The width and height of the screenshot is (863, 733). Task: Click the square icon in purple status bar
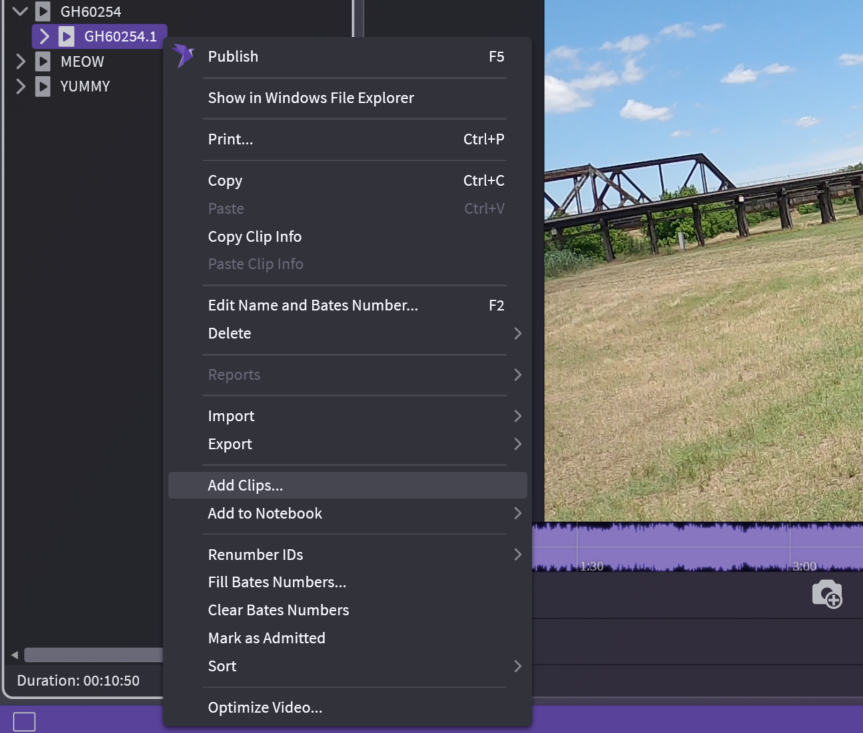(24, 721)
